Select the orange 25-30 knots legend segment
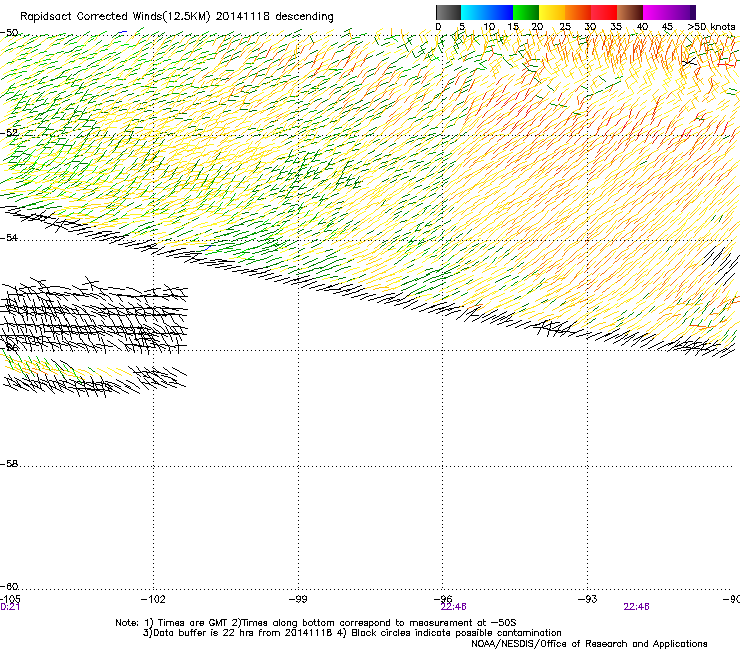The height and width of the screenshot is (650, 740). pos(578,12)
